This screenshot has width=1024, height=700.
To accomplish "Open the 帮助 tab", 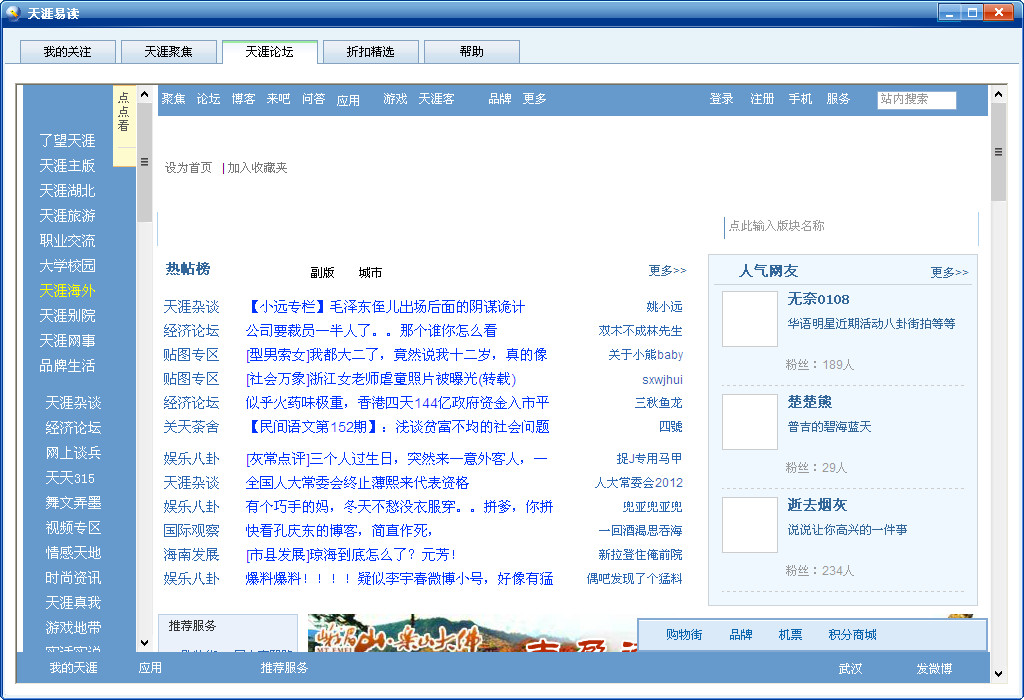I will (472, 52).
